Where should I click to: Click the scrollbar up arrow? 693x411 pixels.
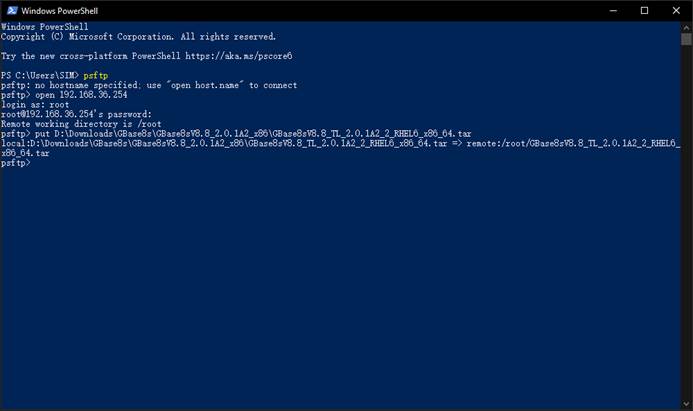point(686,27)
